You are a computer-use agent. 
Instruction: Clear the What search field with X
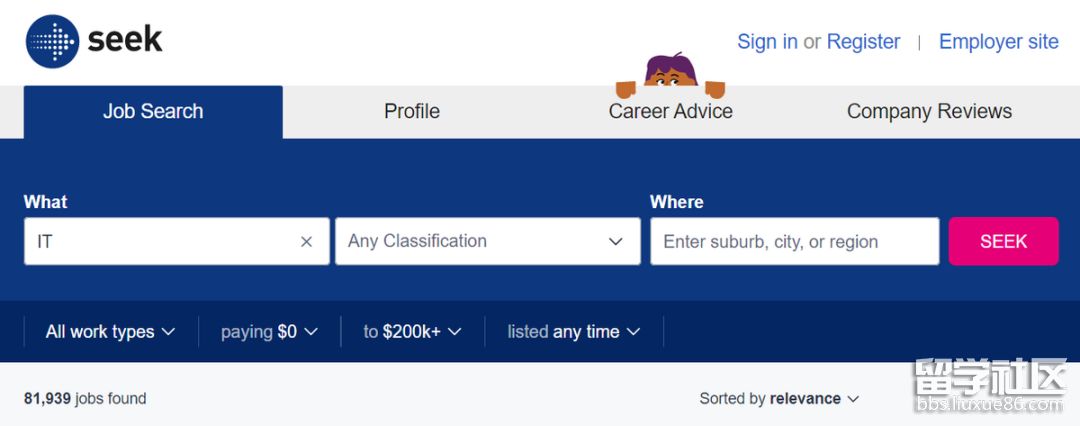point(307,242)
